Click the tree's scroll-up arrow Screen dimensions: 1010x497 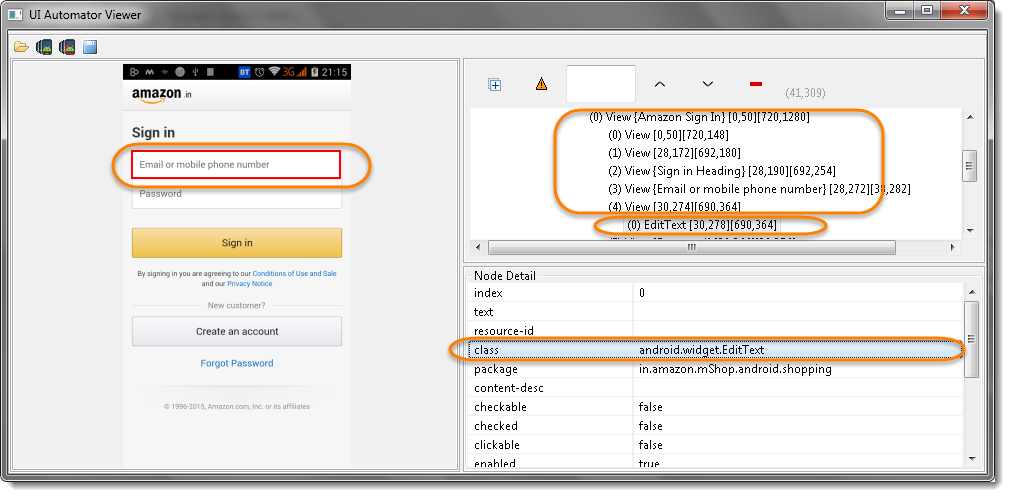point(969,117)
